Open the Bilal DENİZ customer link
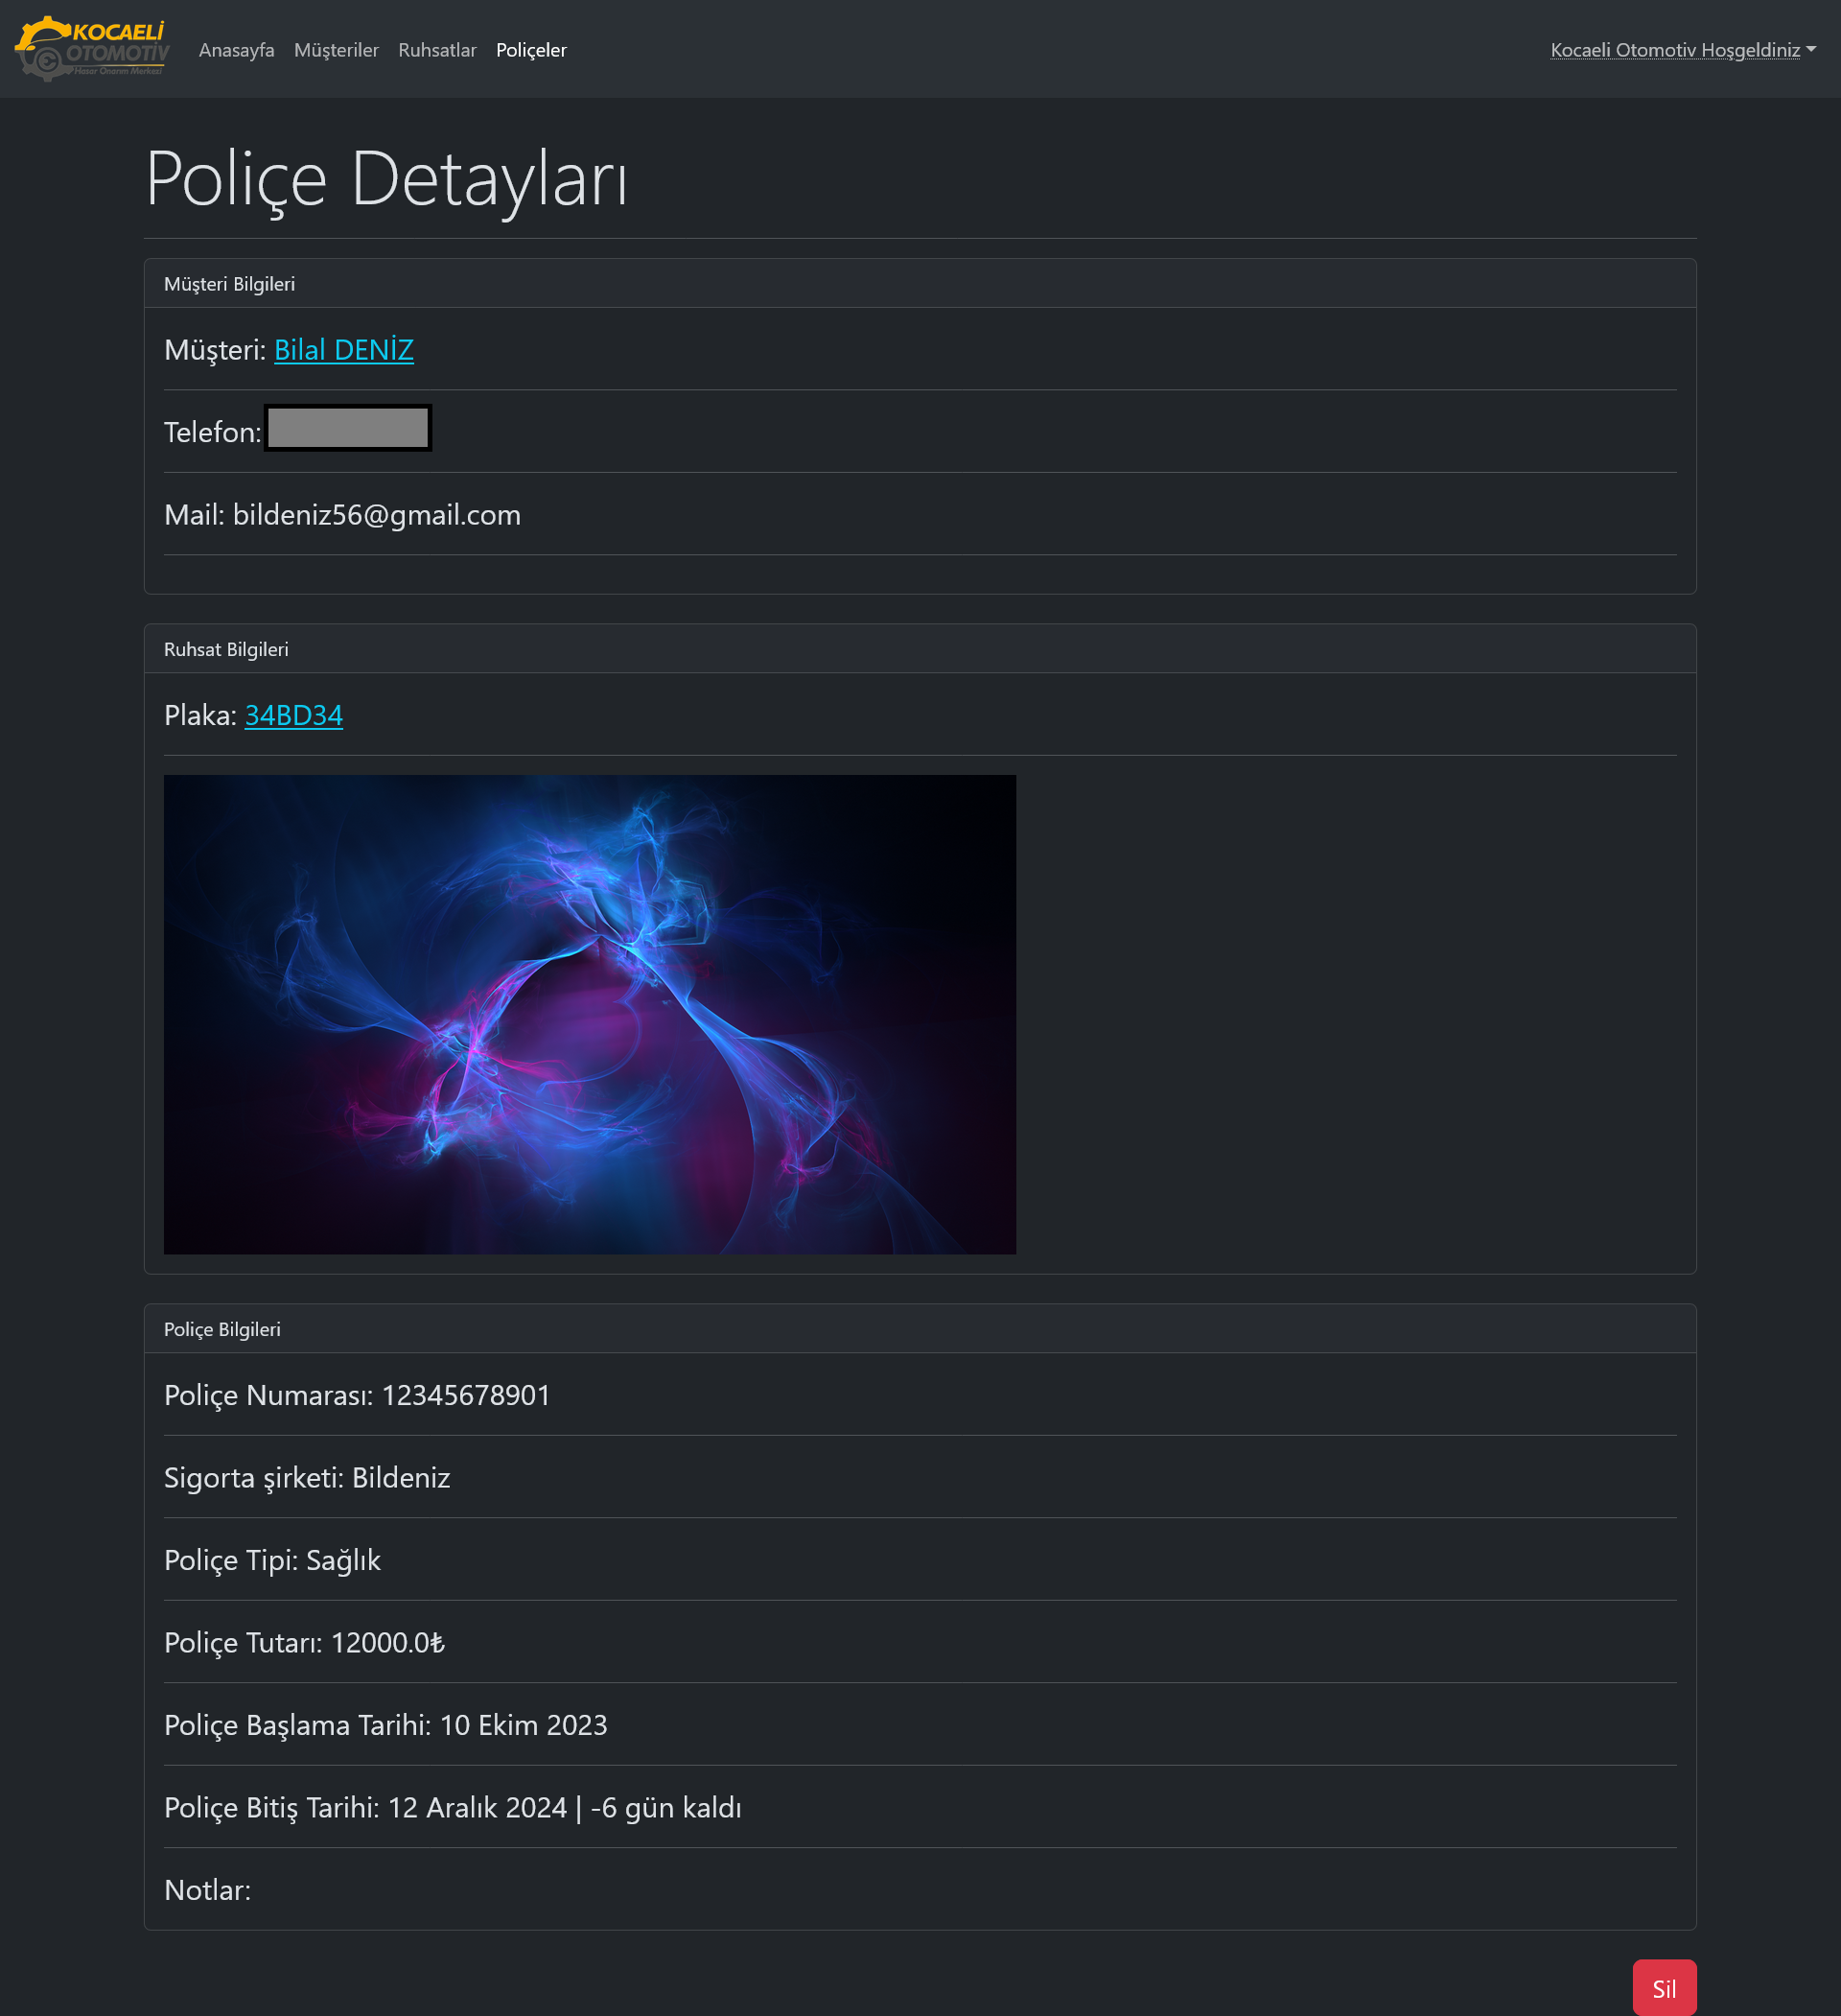1841x2016 pixels. (343, 350)
